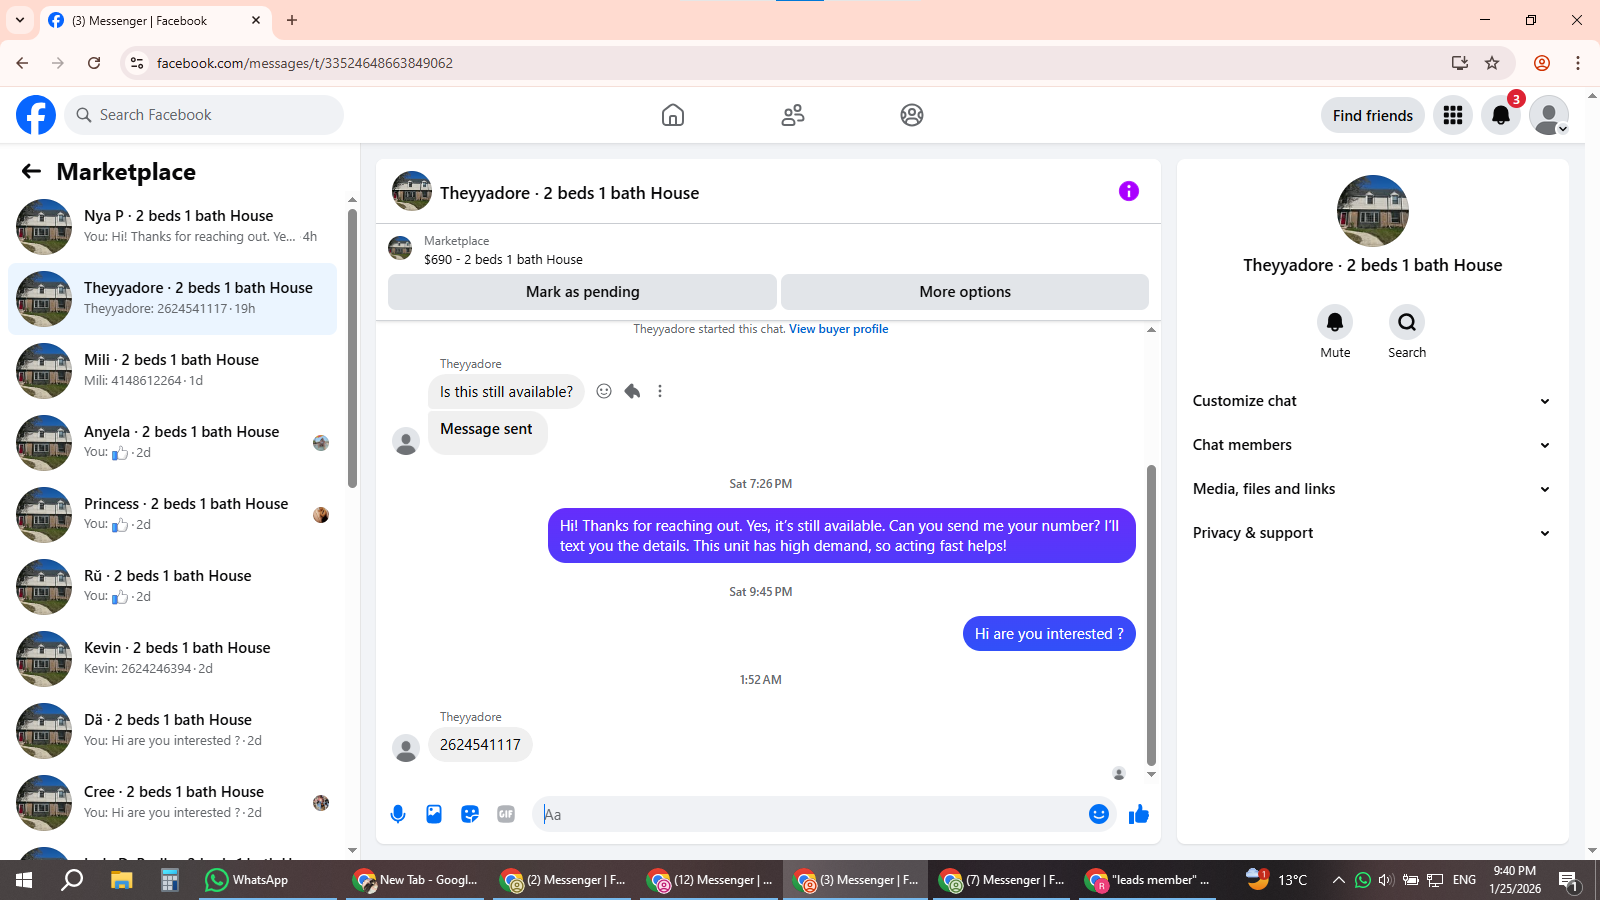This screenshot has width=1600, height=900.
Task: Expand Customize chat section
Action: tap(1372, 401)
